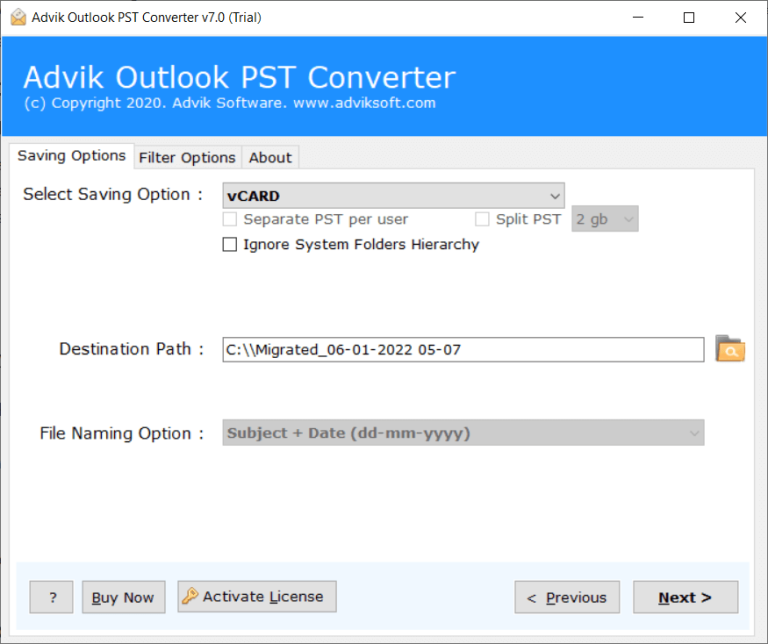Open the About tab
The height and width of the screenshot is (644, 768).
tap(270, 157)
